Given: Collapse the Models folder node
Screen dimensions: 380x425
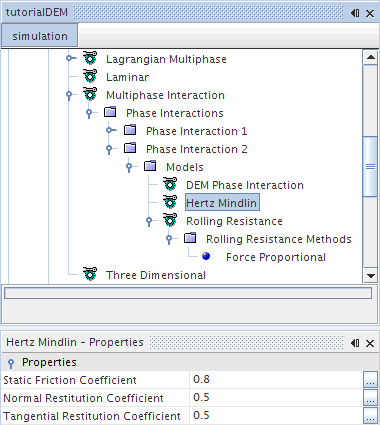Looking at the screenshot, I should (x=129, y=167).
